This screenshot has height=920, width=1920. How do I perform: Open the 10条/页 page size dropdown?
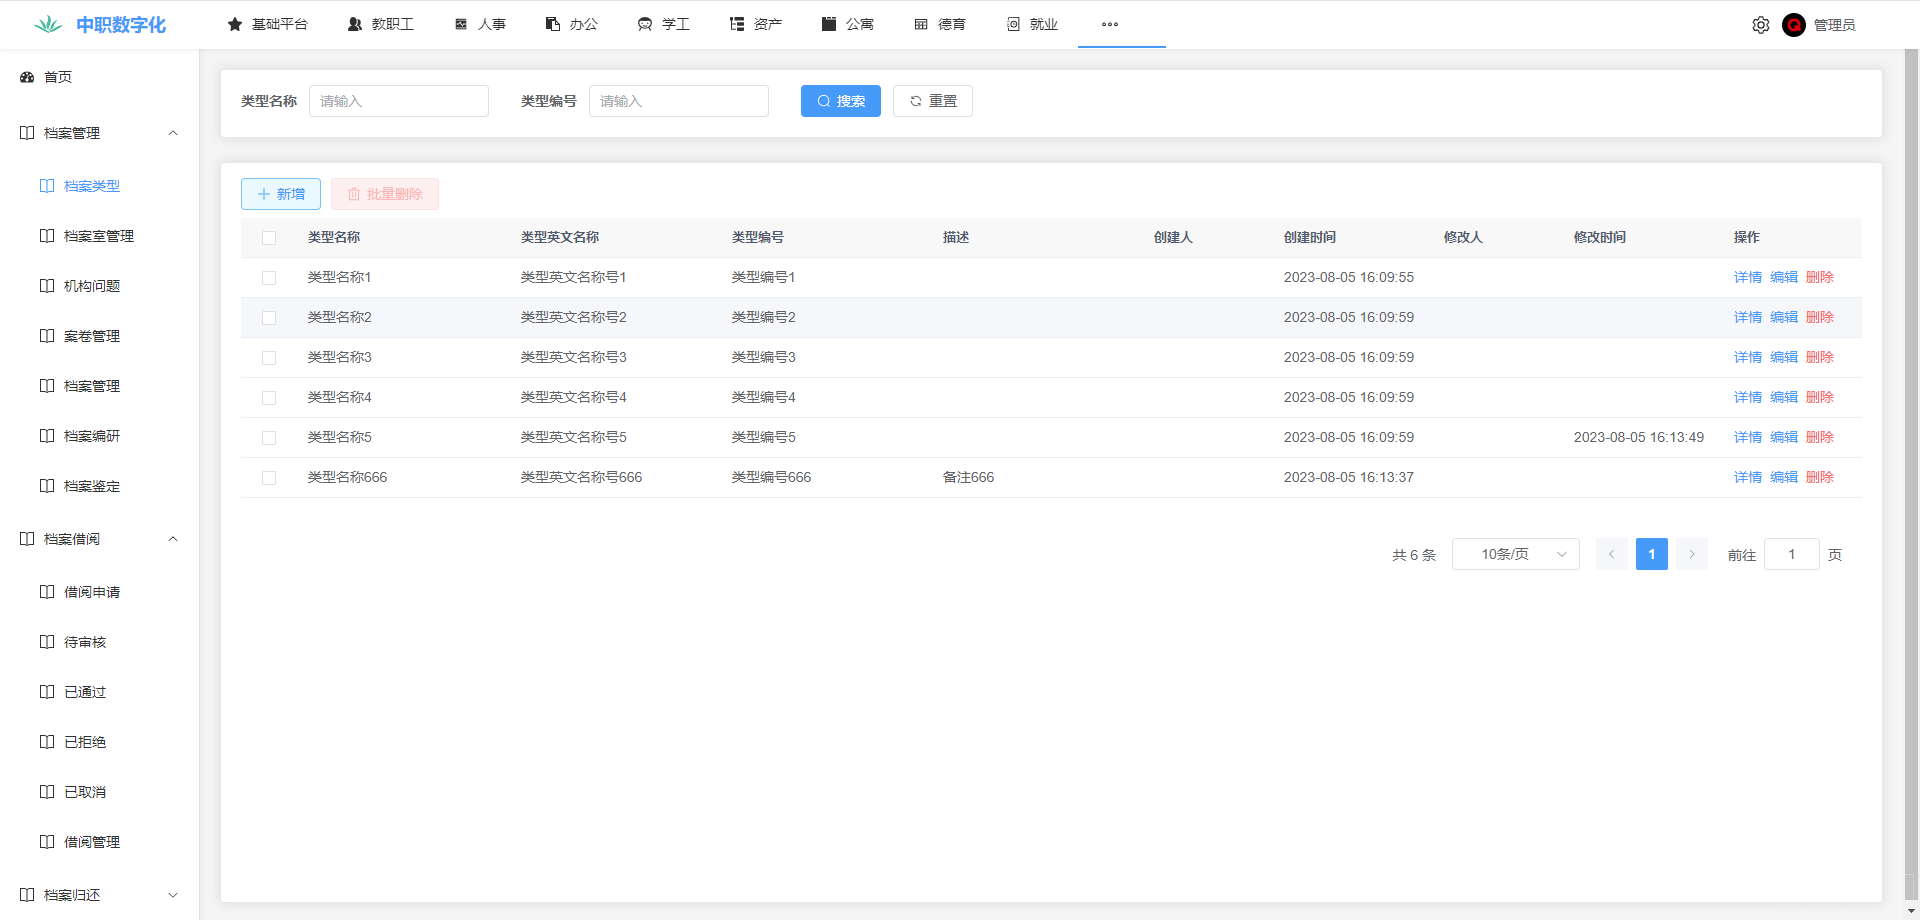(1515, 554)
